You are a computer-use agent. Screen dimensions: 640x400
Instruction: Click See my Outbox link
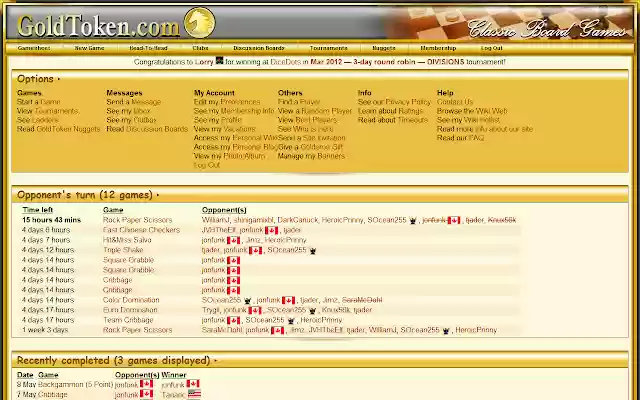(131, 120)
